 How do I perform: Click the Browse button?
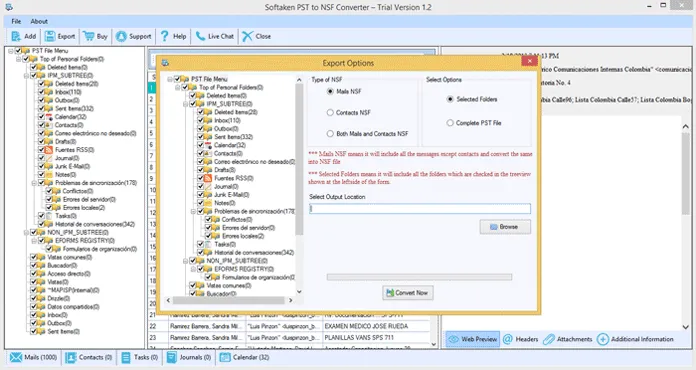(x=505, y=227)
